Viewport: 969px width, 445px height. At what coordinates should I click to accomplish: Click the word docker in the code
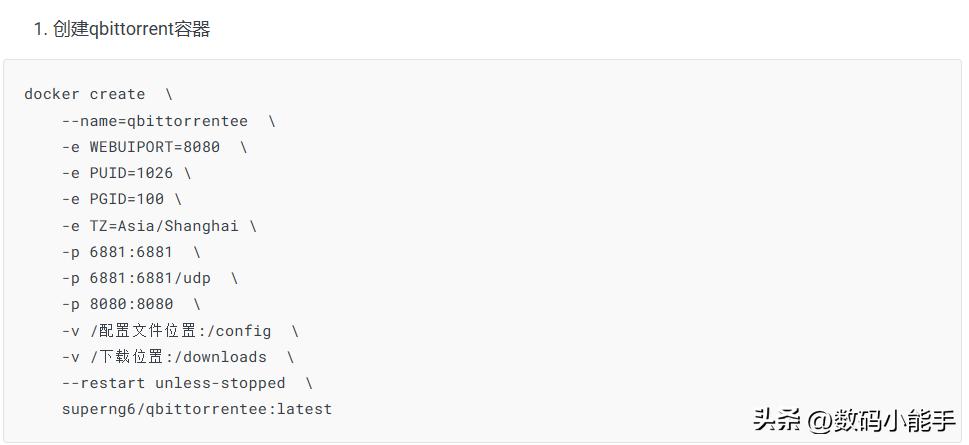[x=51, y=94]
